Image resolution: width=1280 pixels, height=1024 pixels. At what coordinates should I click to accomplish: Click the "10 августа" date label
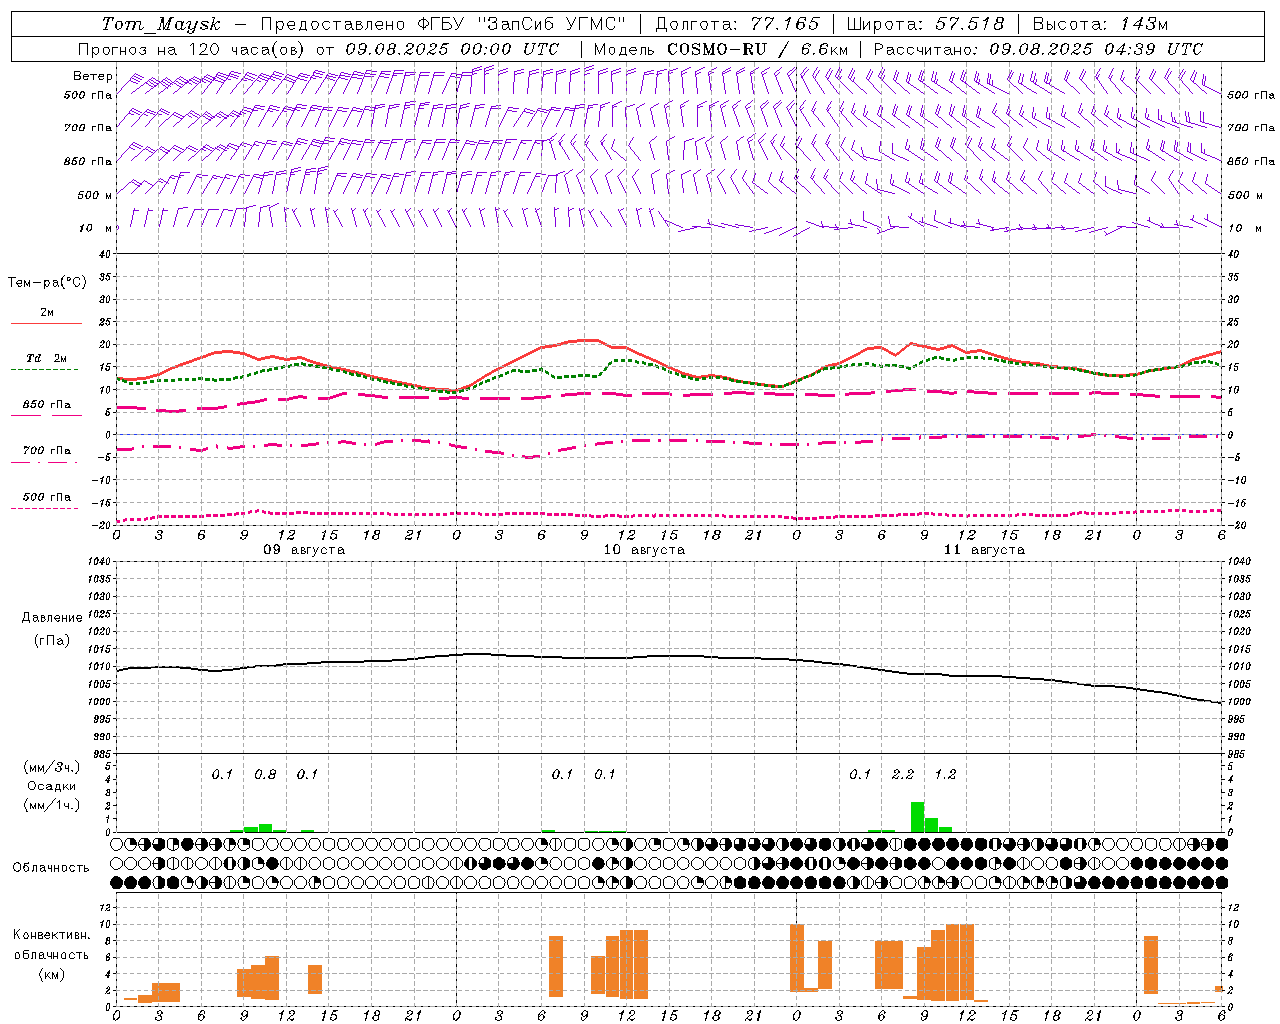[644, 550]
